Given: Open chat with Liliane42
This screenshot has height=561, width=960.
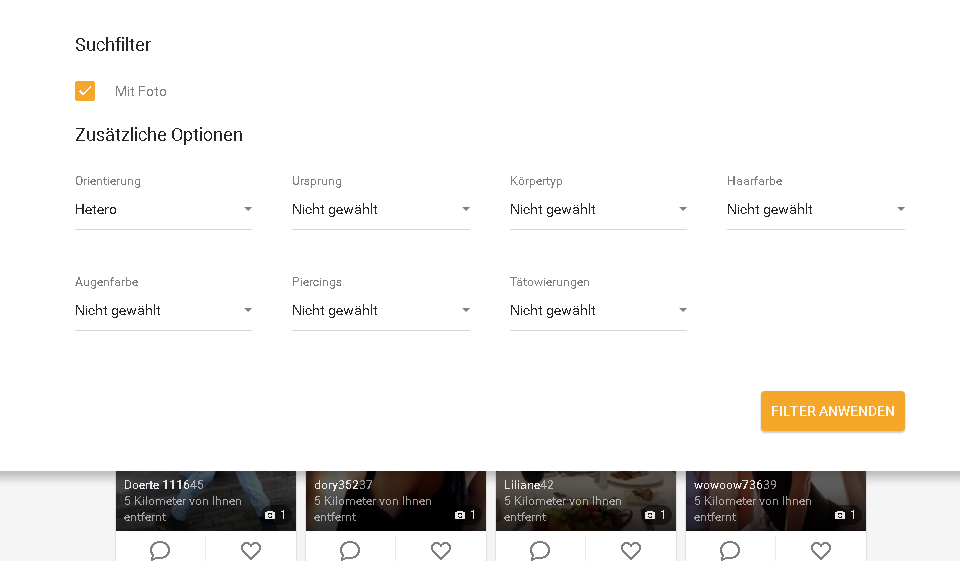Looking at the screenshot, I should click(x=540, y=550).
